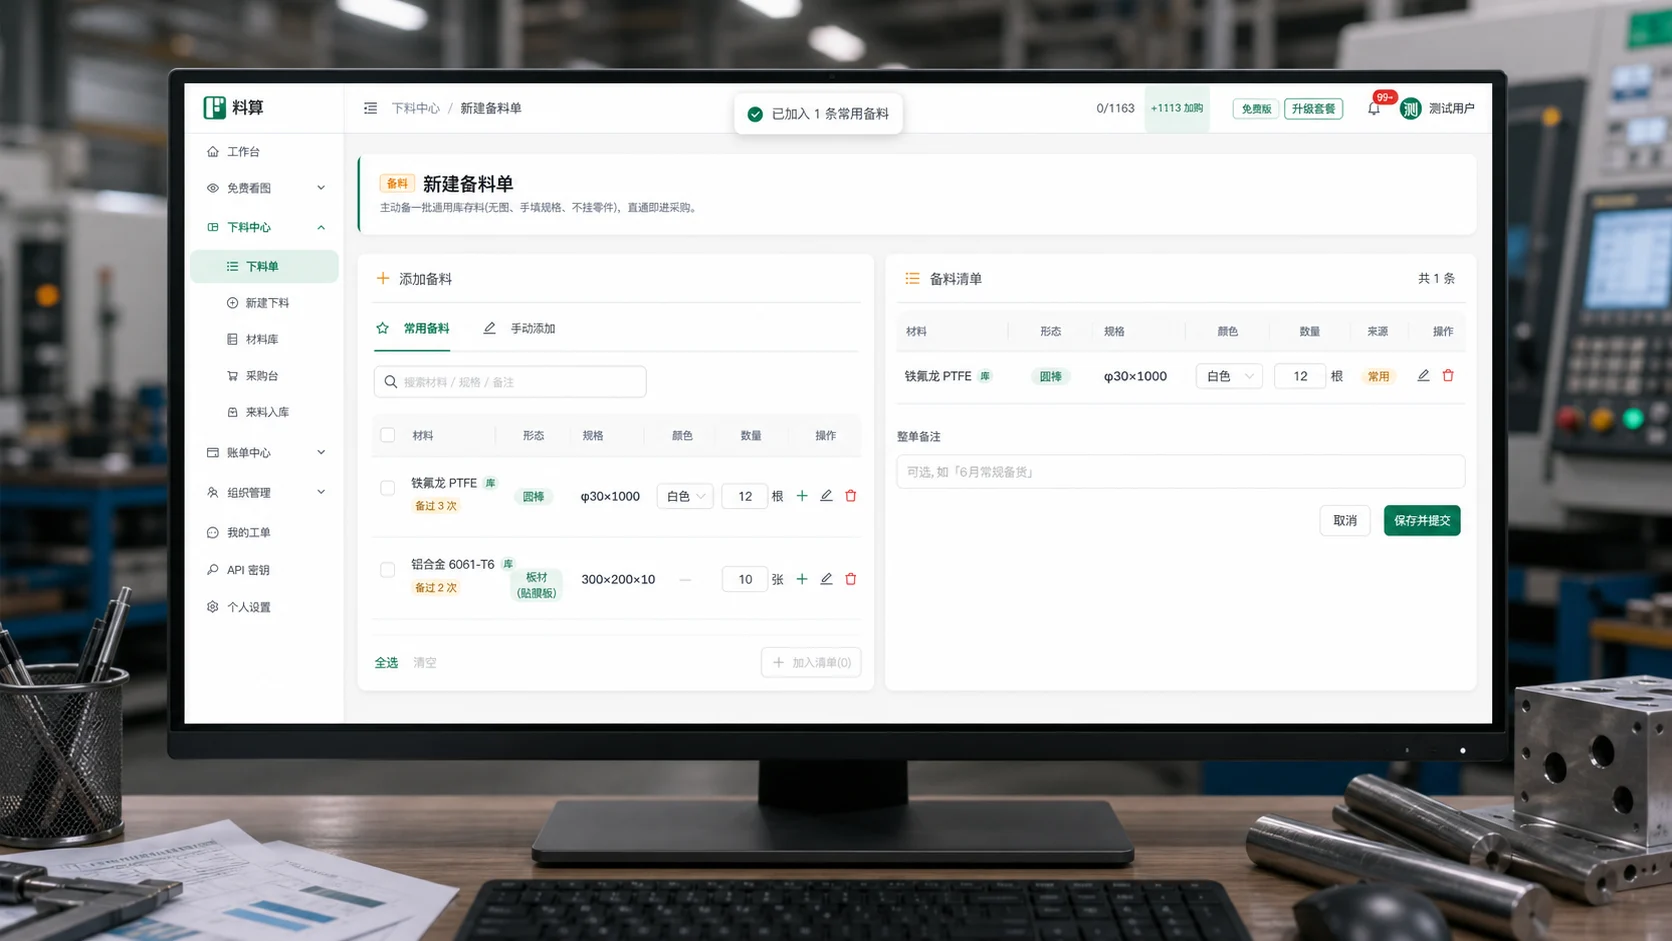The height and width of the screenshot is (941, 1672).
Task: Switch to the 手动添加 tab
Action: (x=519, y=329)
